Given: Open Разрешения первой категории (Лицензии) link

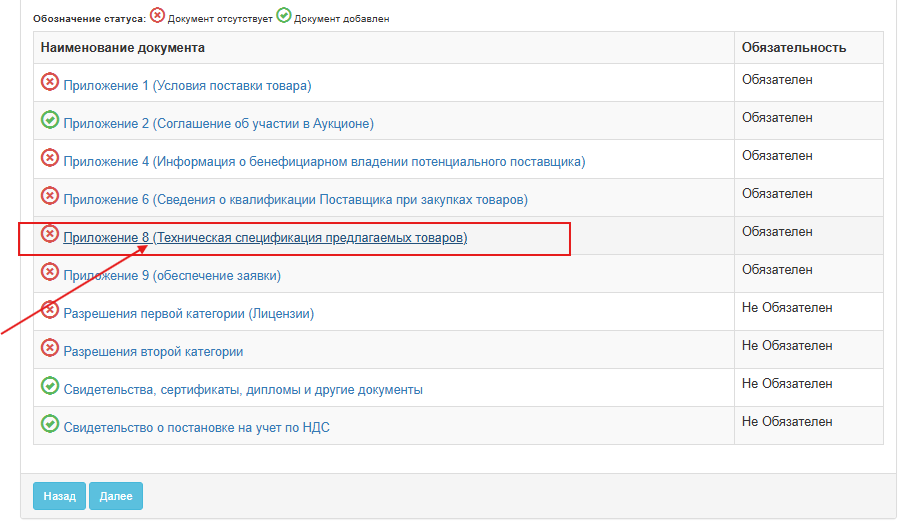Looking at the screenshot, I should click(188, 313).
